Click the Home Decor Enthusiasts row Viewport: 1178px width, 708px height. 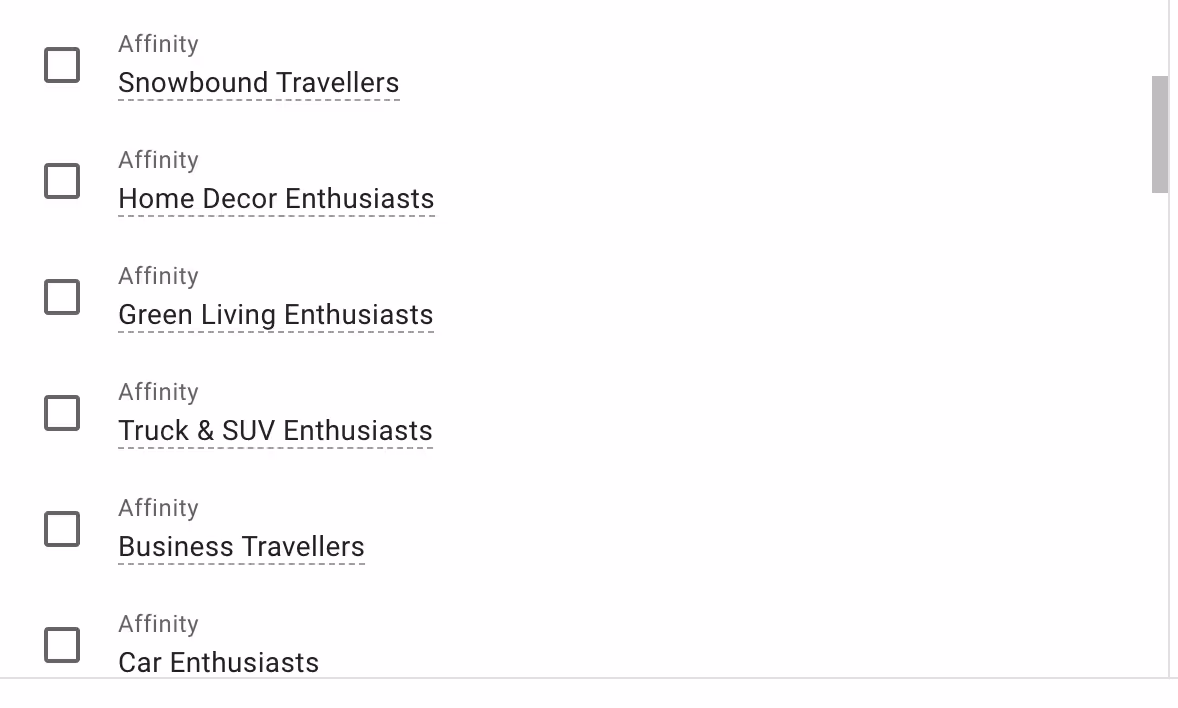pos(600,181)
